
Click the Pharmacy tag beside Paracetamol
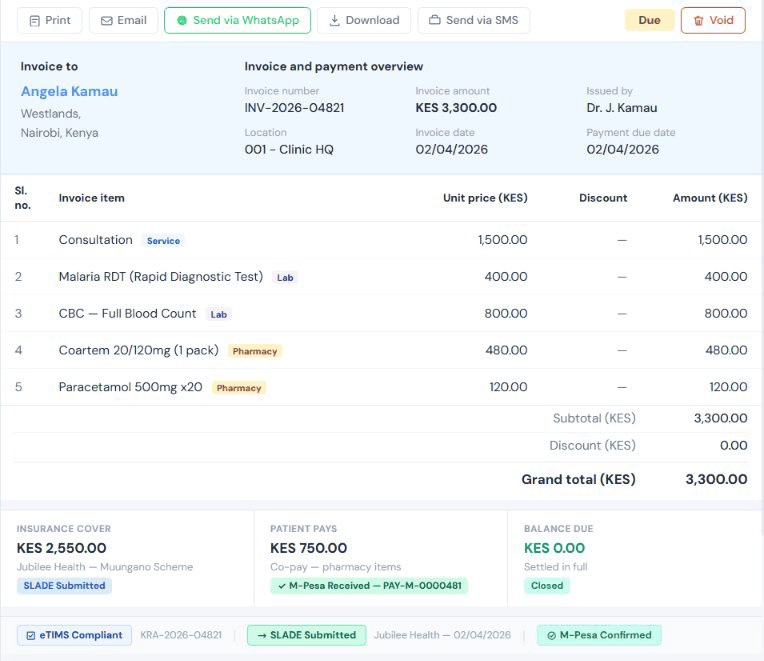coord(239,388)
